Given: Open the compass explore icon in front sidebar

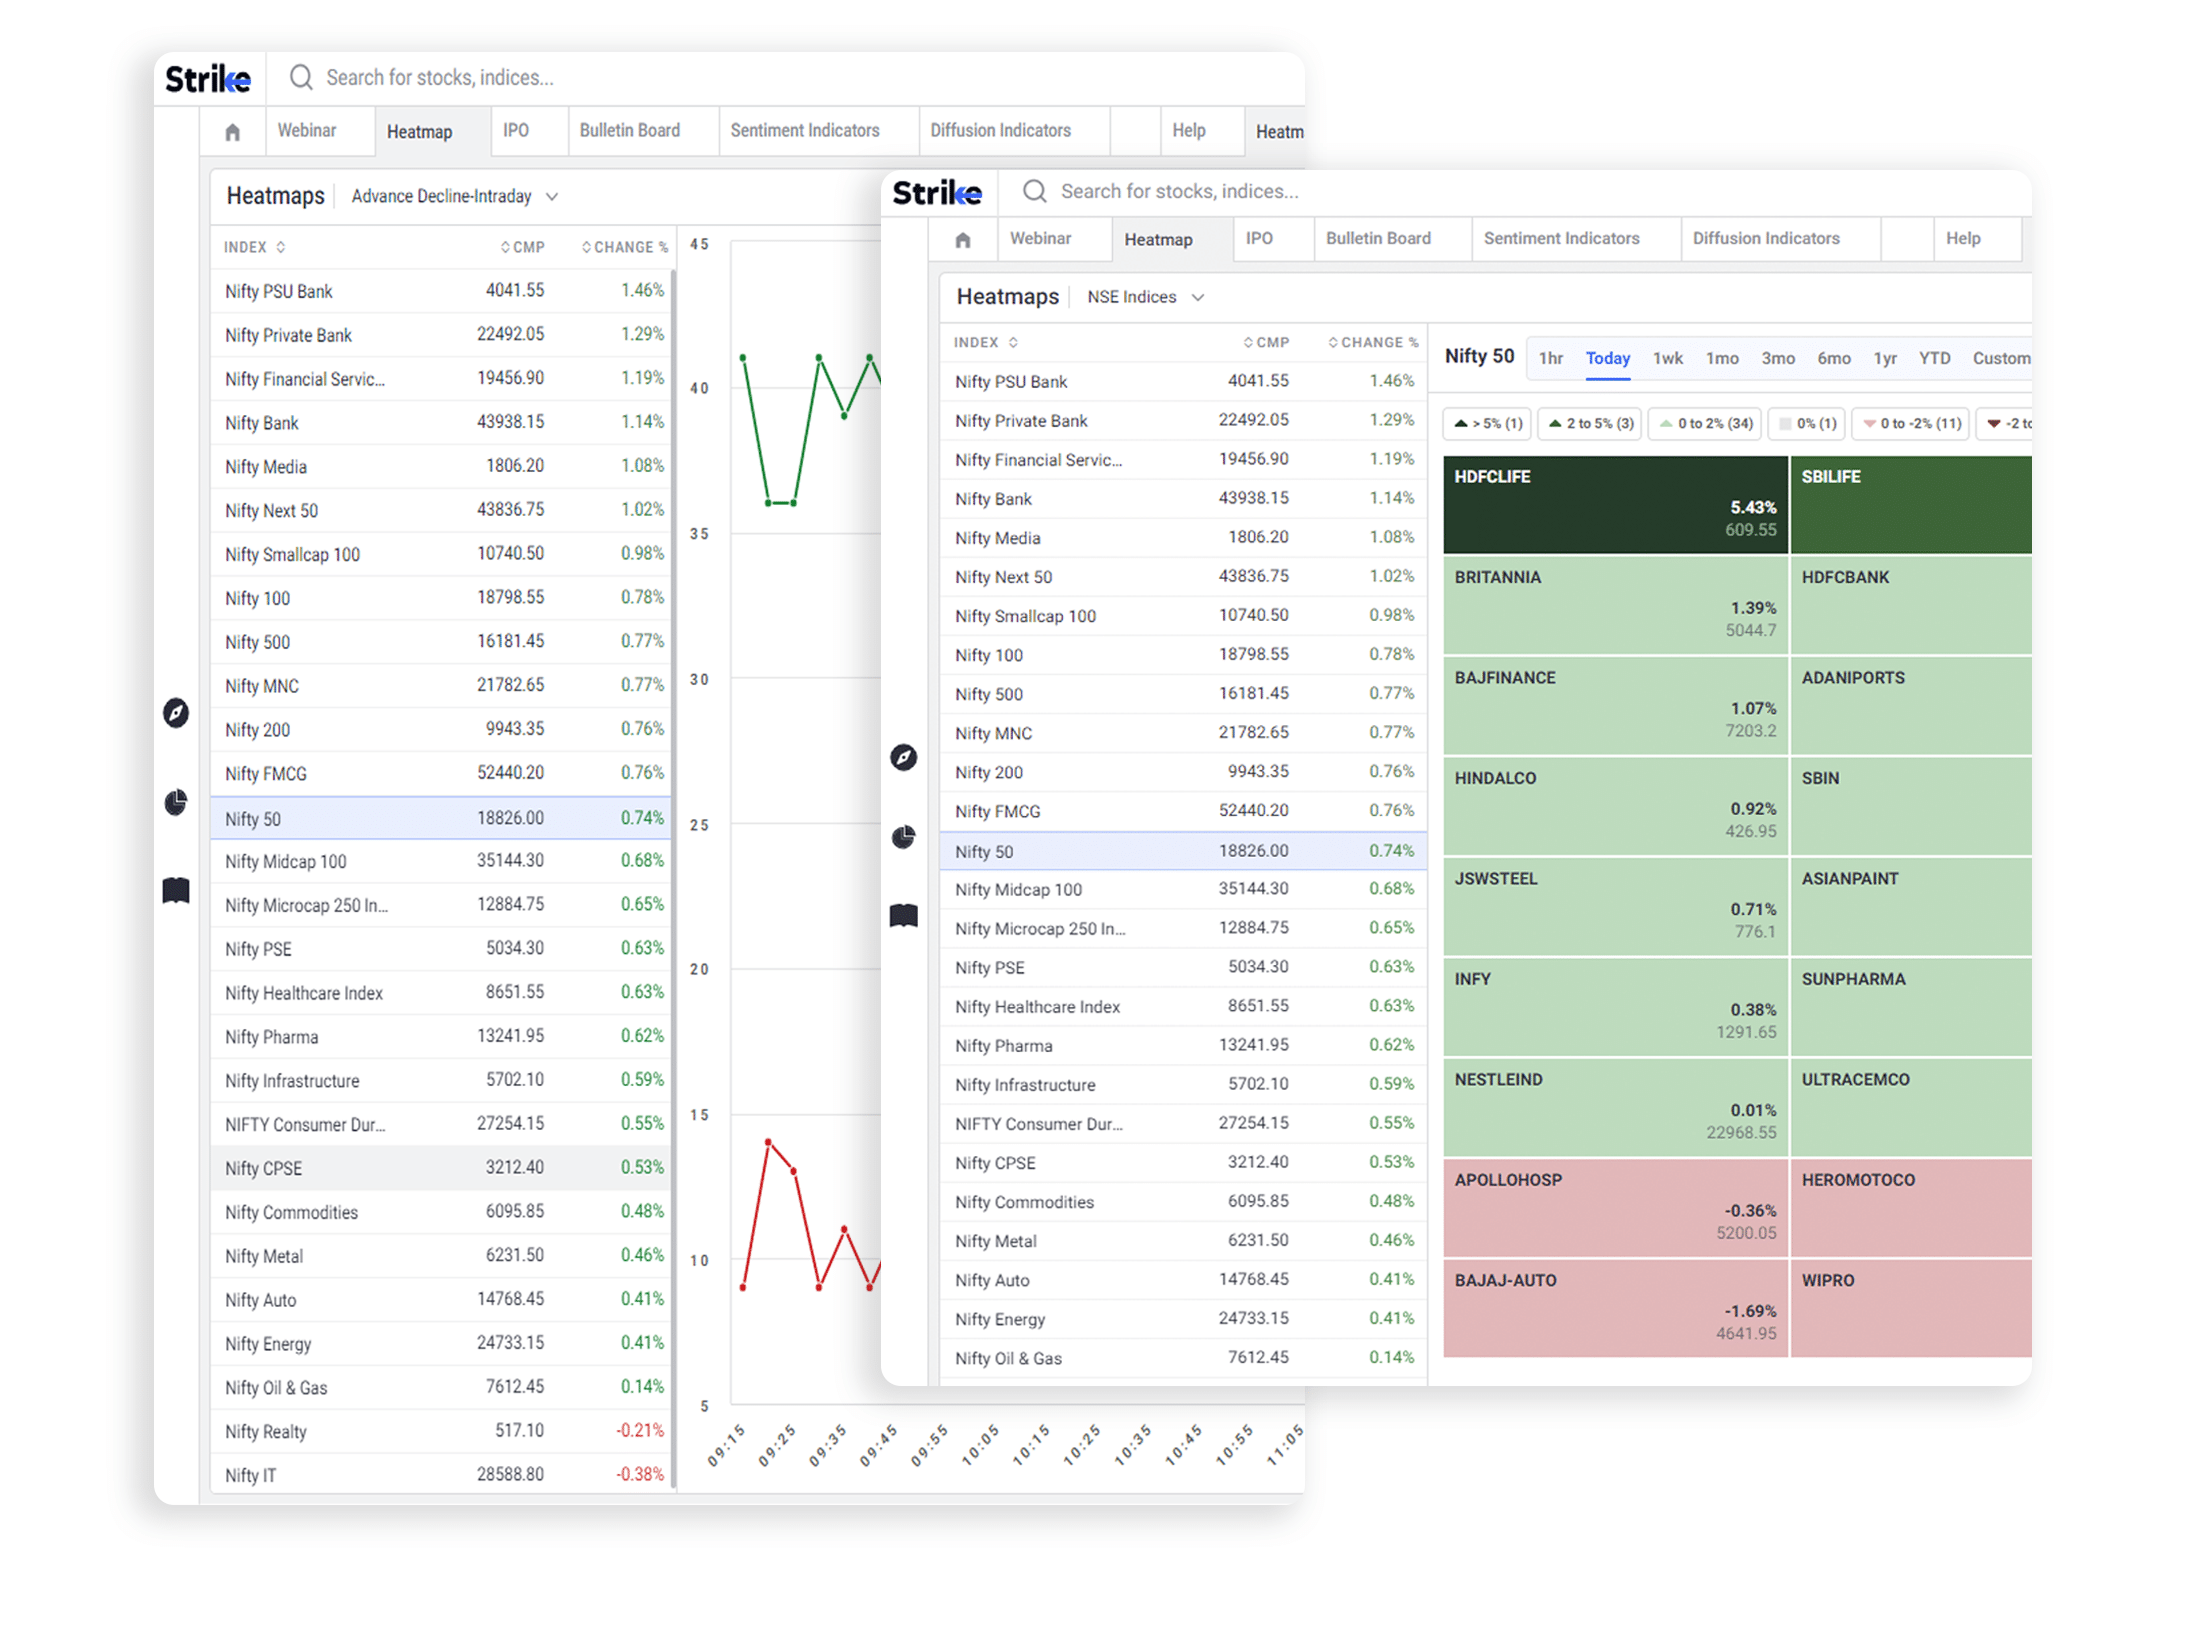Looking at the screenshot, I should [x=903, y=757].
